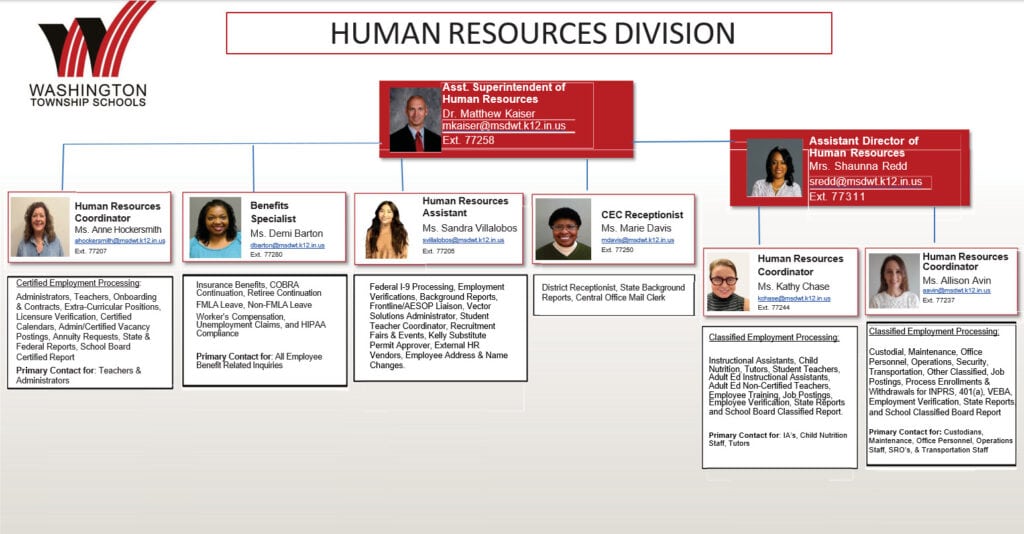Click 'Ext. 77207' under Anne Hockersmith

(x=90, y=251)
